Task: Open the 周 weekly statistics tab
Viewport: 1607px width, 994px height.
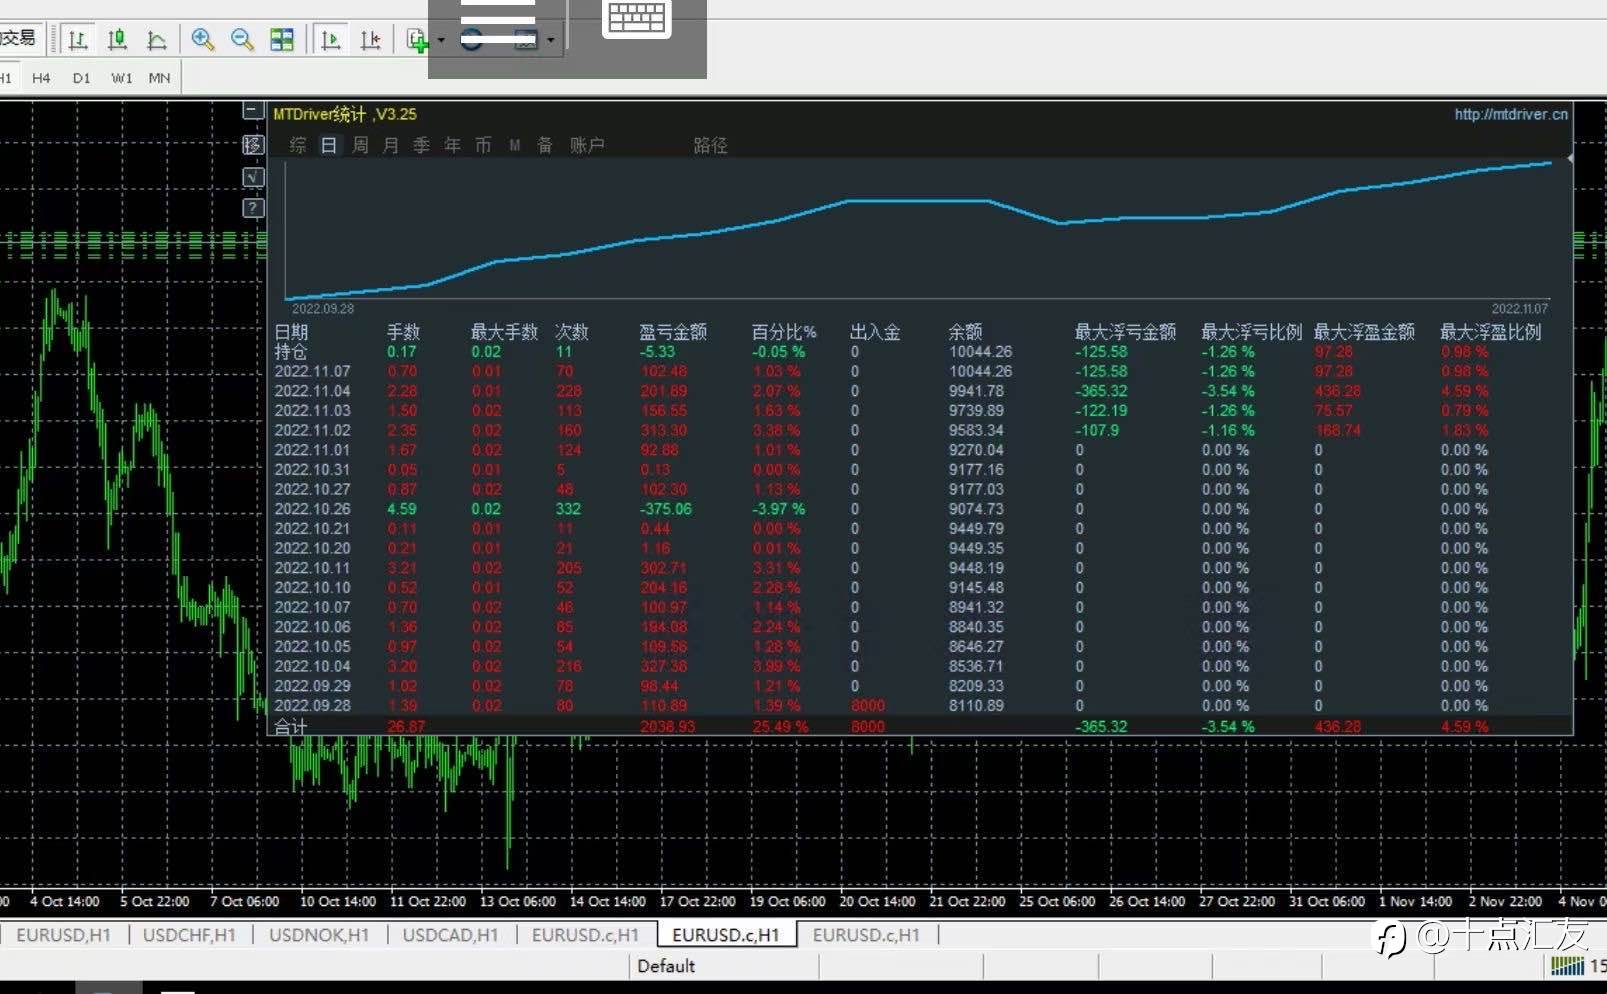Action: pos(360,146)
